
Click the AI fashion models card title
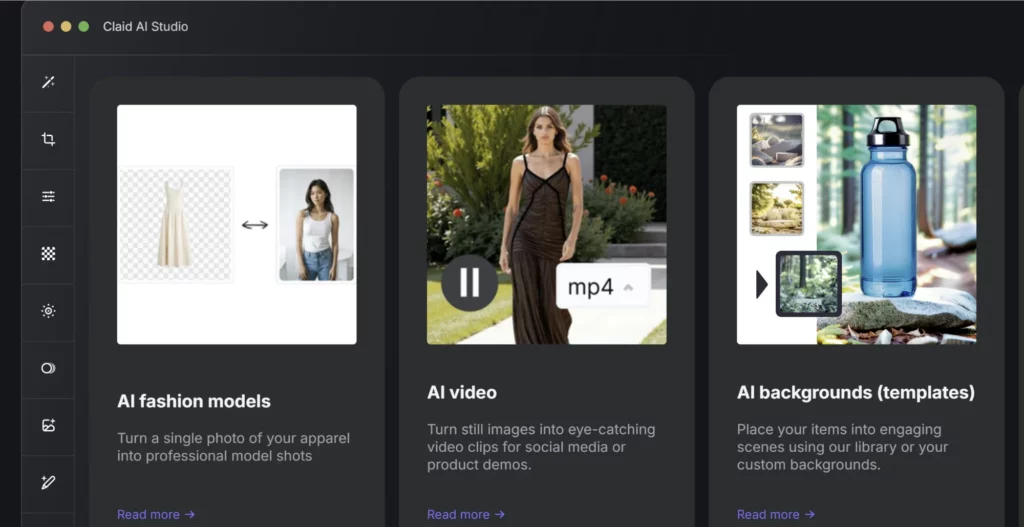coord(194,402)
